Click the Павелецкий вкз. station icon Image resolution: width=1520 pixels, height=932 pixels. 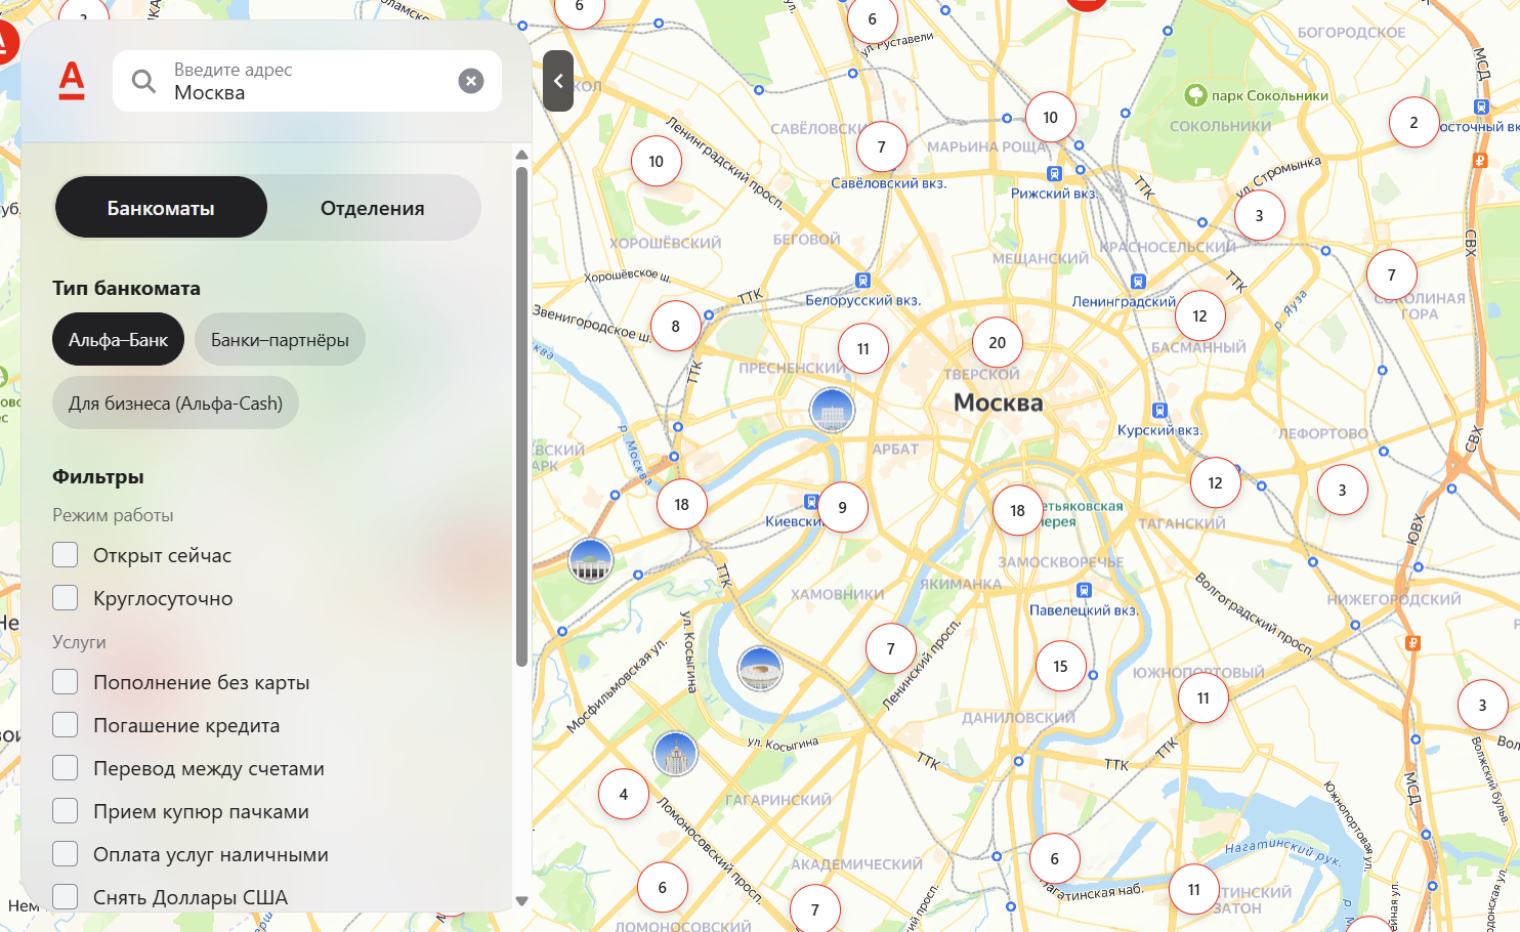tap(1084, 590)
